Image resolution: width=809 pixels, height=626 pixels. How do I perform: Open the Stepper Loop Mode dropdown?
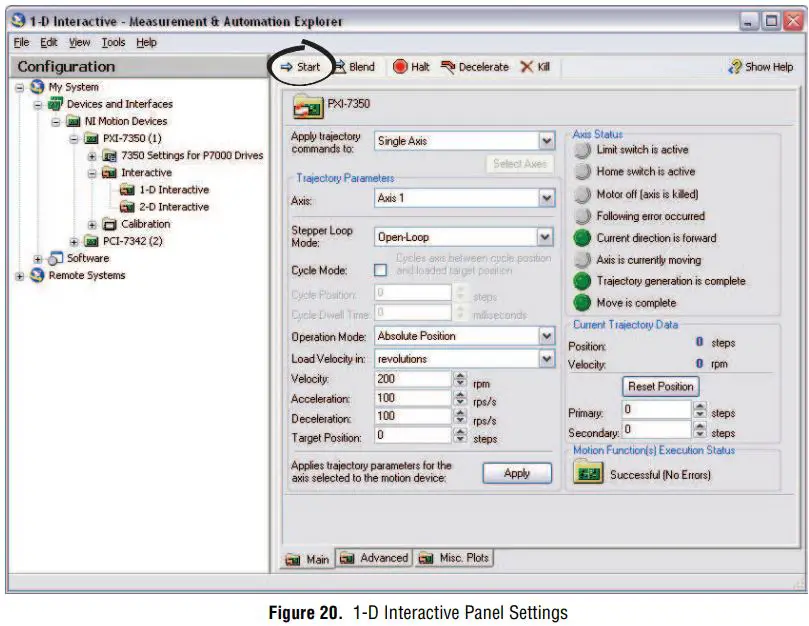click(546, 238)
